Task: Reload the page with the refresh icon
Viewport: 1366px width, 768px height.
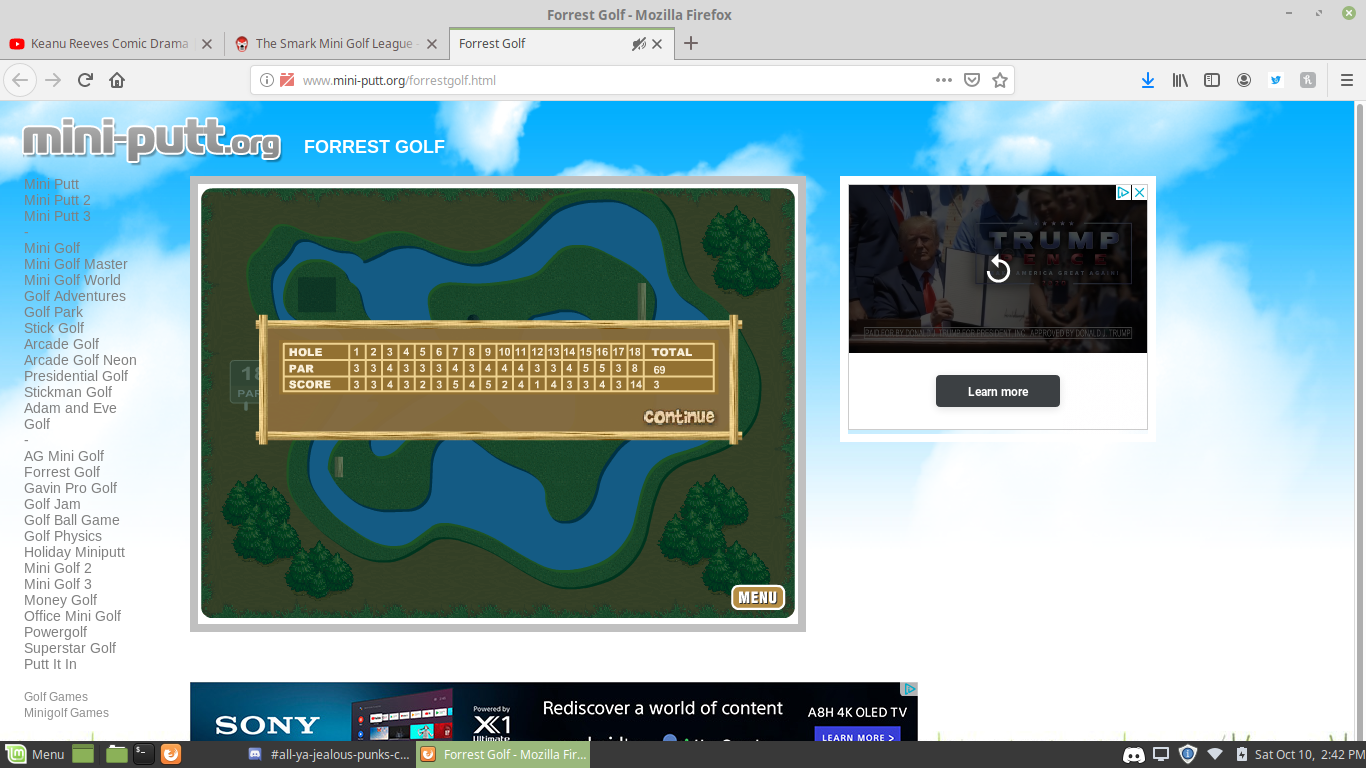Action: 85,80
